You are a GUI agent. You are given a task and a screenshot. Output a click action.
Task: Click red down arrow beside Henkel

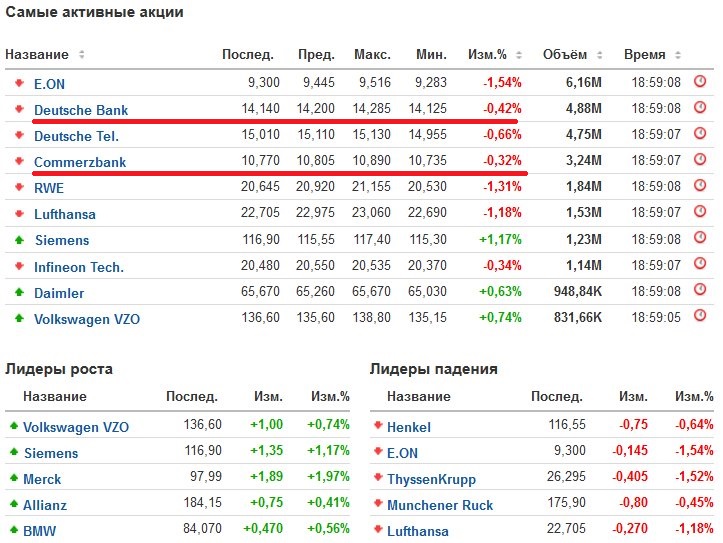click(377, 426)
